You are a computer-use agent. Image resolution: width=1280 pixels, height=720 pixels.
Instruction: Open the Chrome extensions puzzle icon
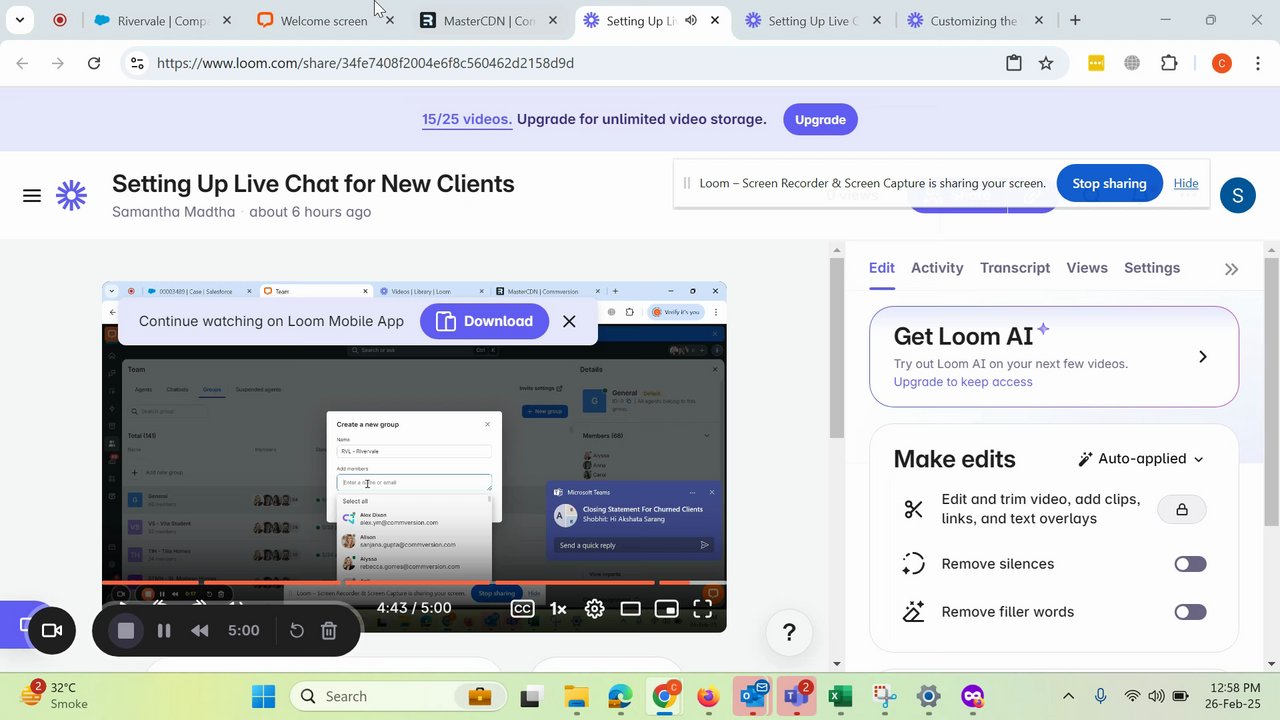pyautogui.click(x=1169, y=63)
